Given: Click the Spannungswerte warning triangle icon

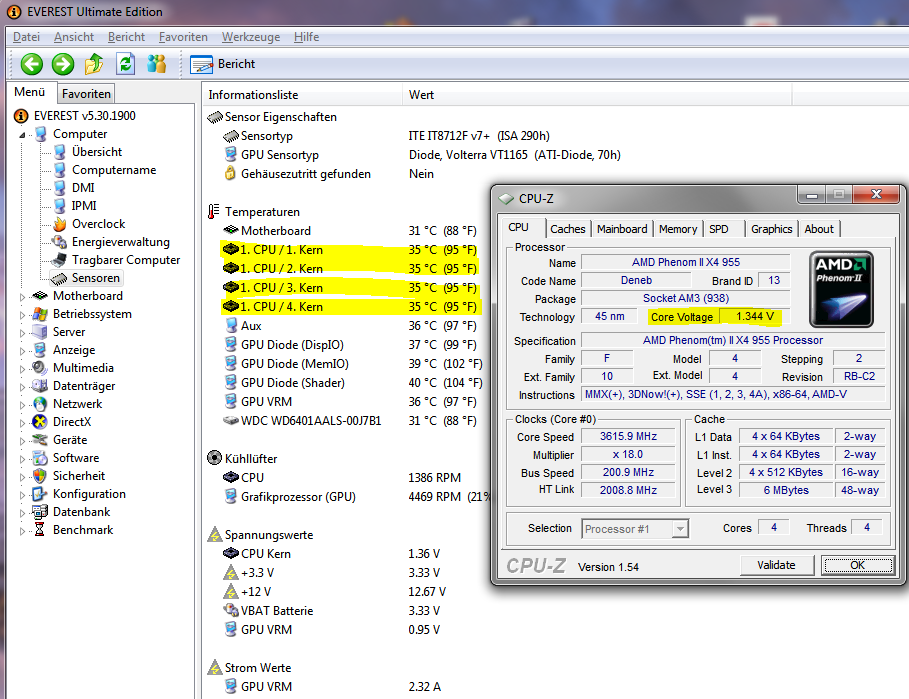Looking at the screenshot, I should point(215,534).
